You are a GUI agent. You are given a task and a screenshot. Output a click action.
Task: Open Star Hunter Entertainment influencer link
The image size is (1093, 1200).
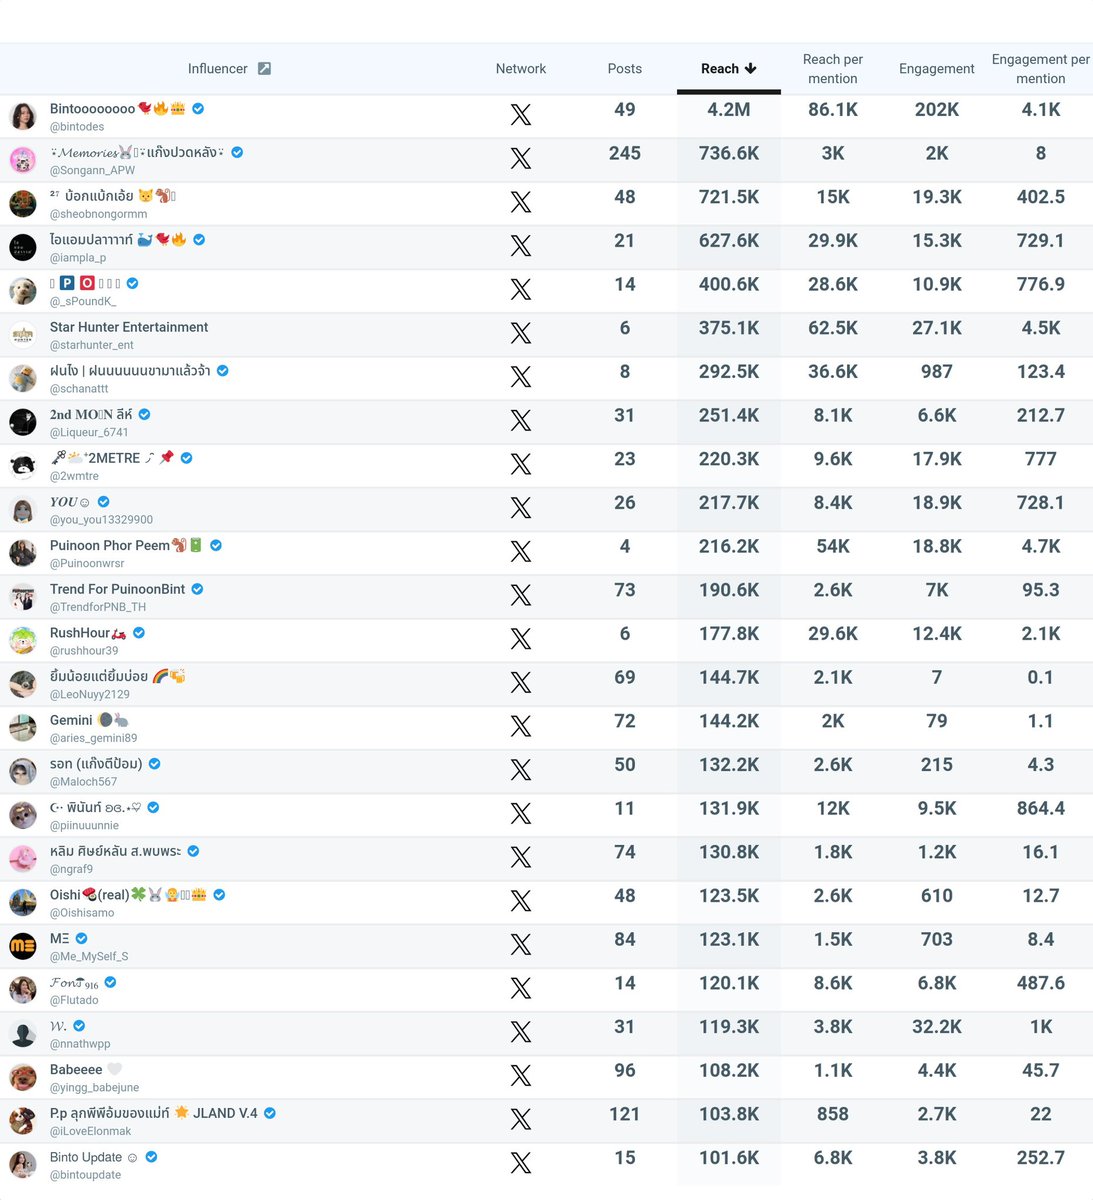point(129,327)
